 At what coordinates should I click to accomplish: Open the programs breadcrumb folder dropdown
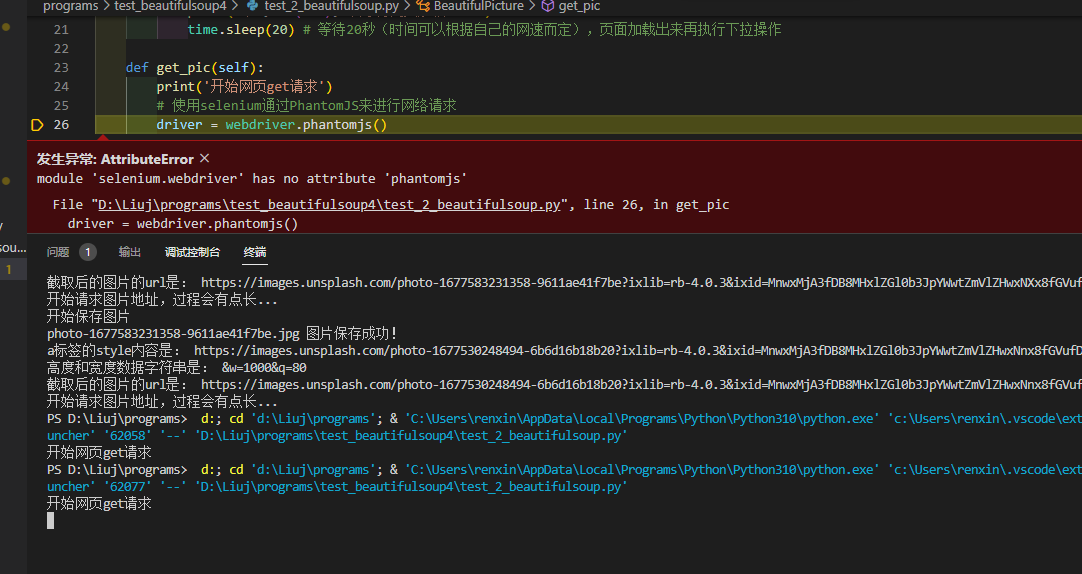(x=70, y=6)
